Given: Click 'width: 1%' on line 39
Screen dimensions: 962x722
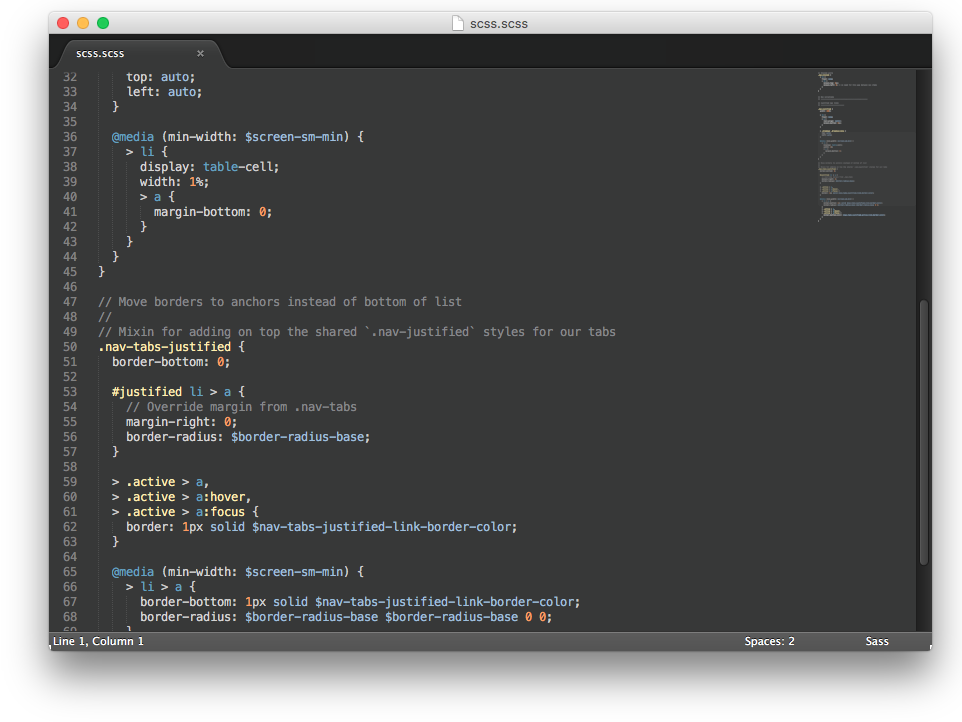Looking at the screenshot, I should (174, 182).
